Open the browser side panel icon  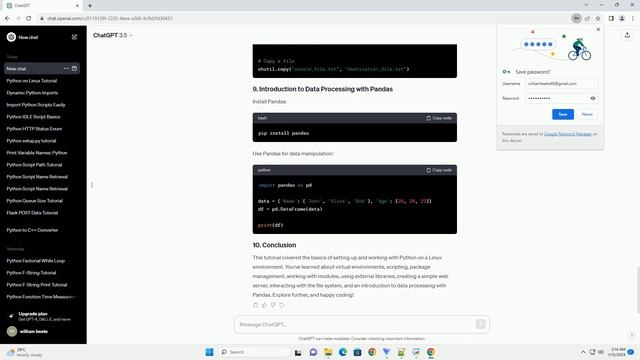[611, 18]
